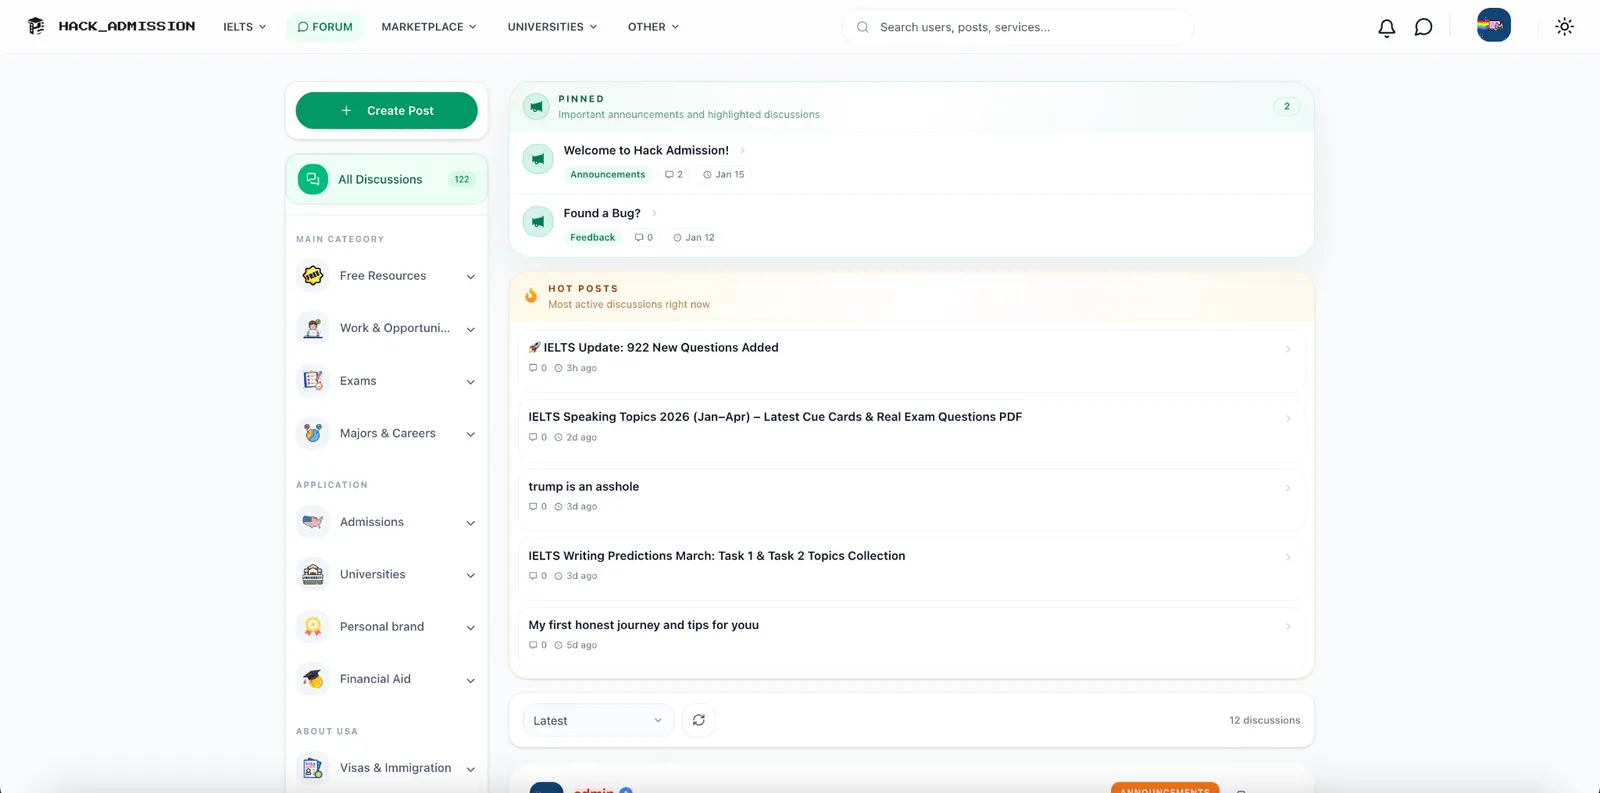Click the Hack_Admission logo icon
The width and height of the screenshot is (1600, 793).
tap(36, 26)
